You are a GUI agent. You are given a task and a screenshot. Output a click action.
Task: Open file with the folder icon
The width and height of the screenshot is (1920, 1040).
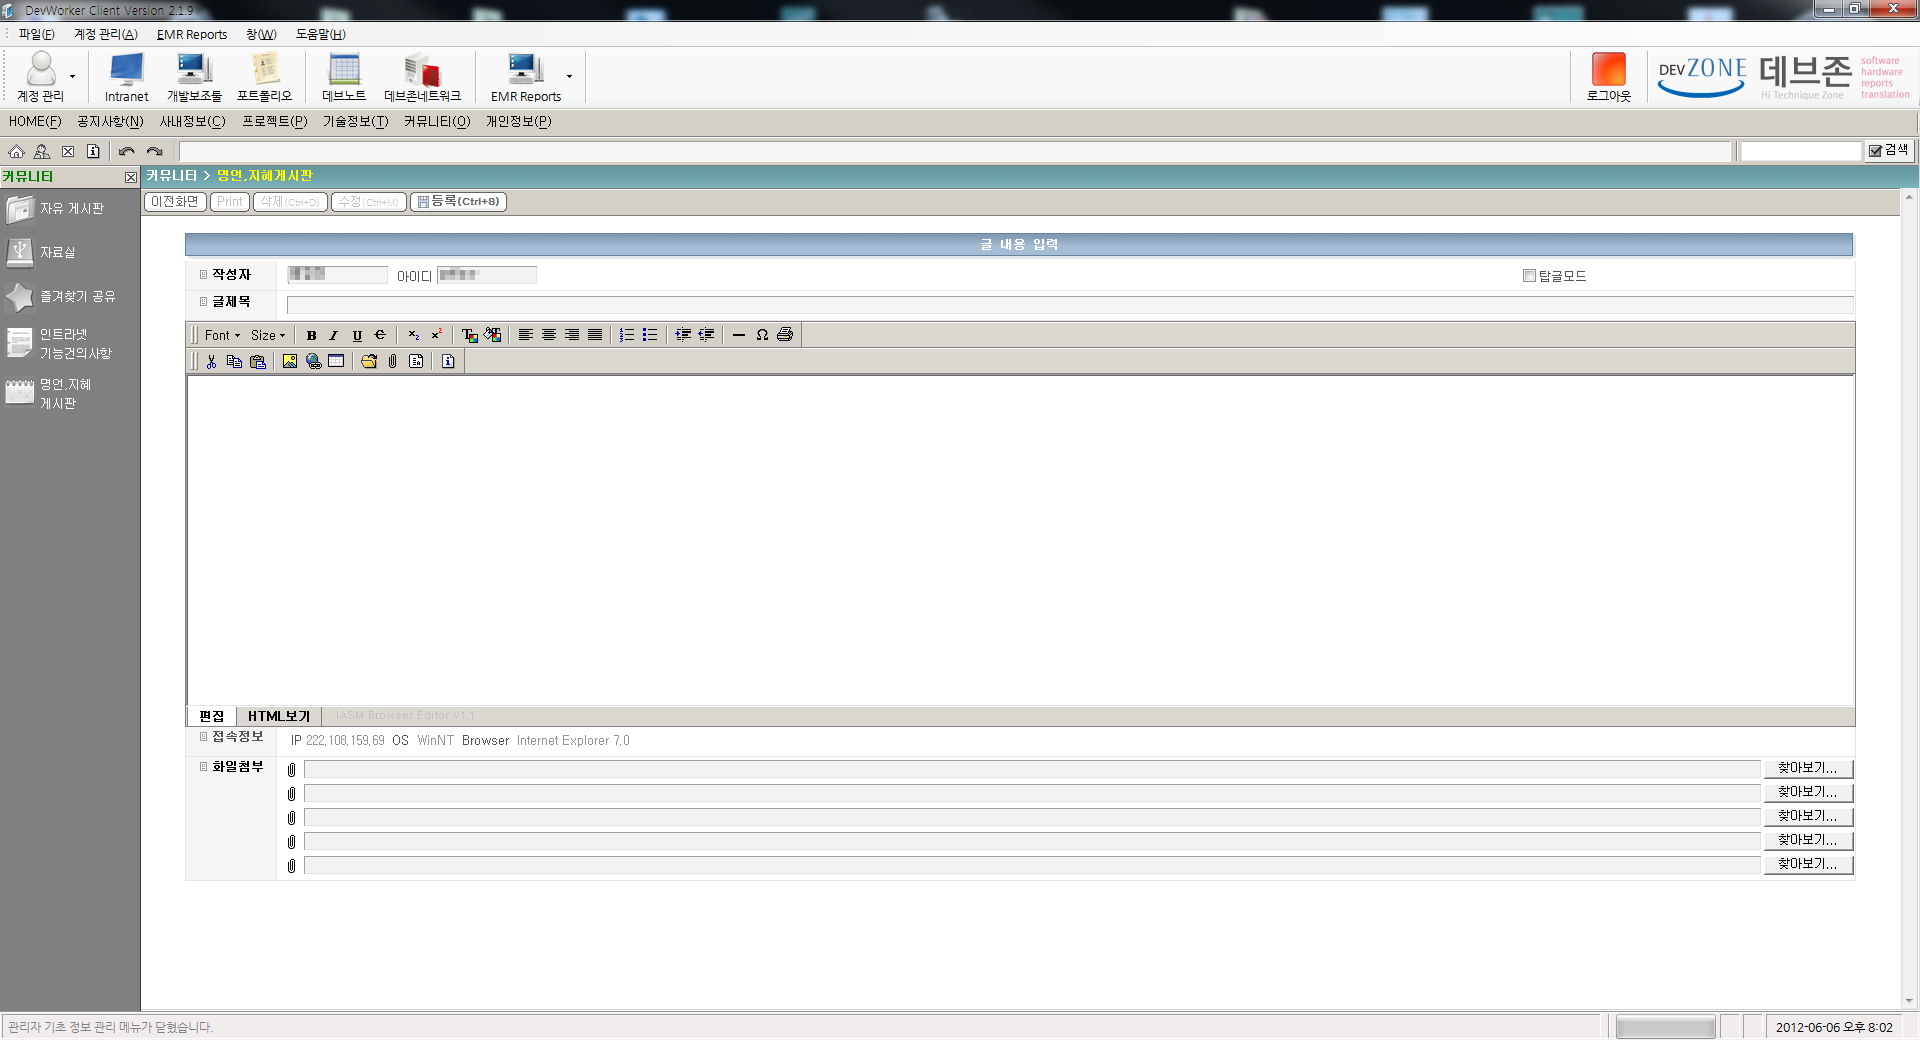point(369,361)
